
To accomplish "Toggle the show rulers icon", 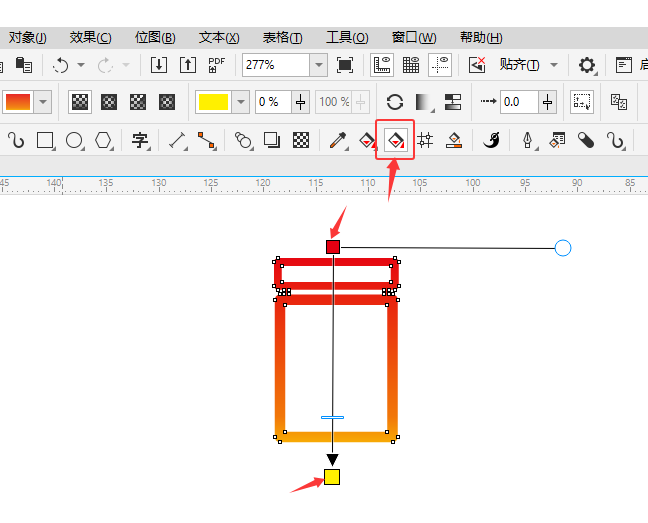I will point(382,65).
